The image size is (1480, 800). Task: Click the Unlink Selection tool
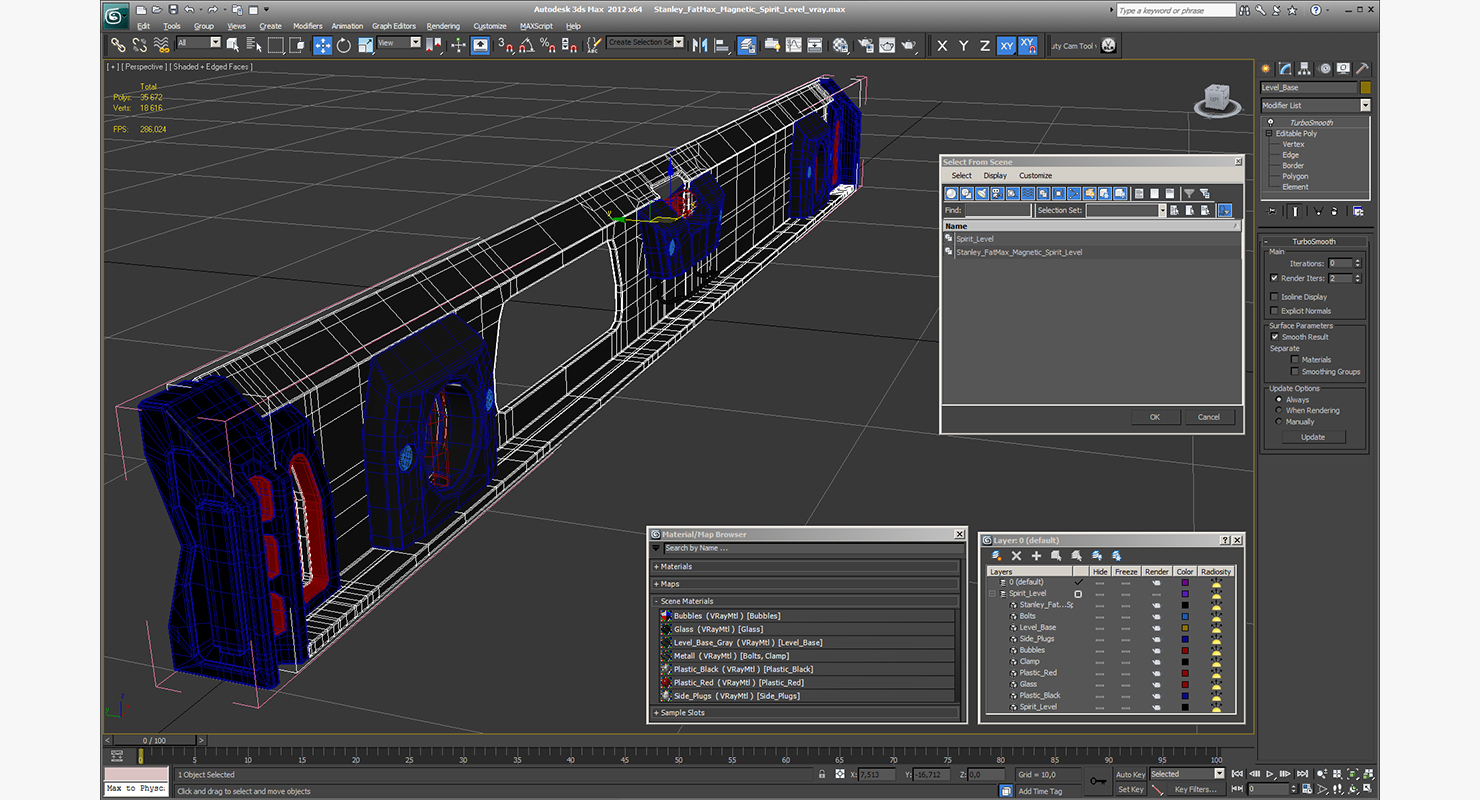139,45
